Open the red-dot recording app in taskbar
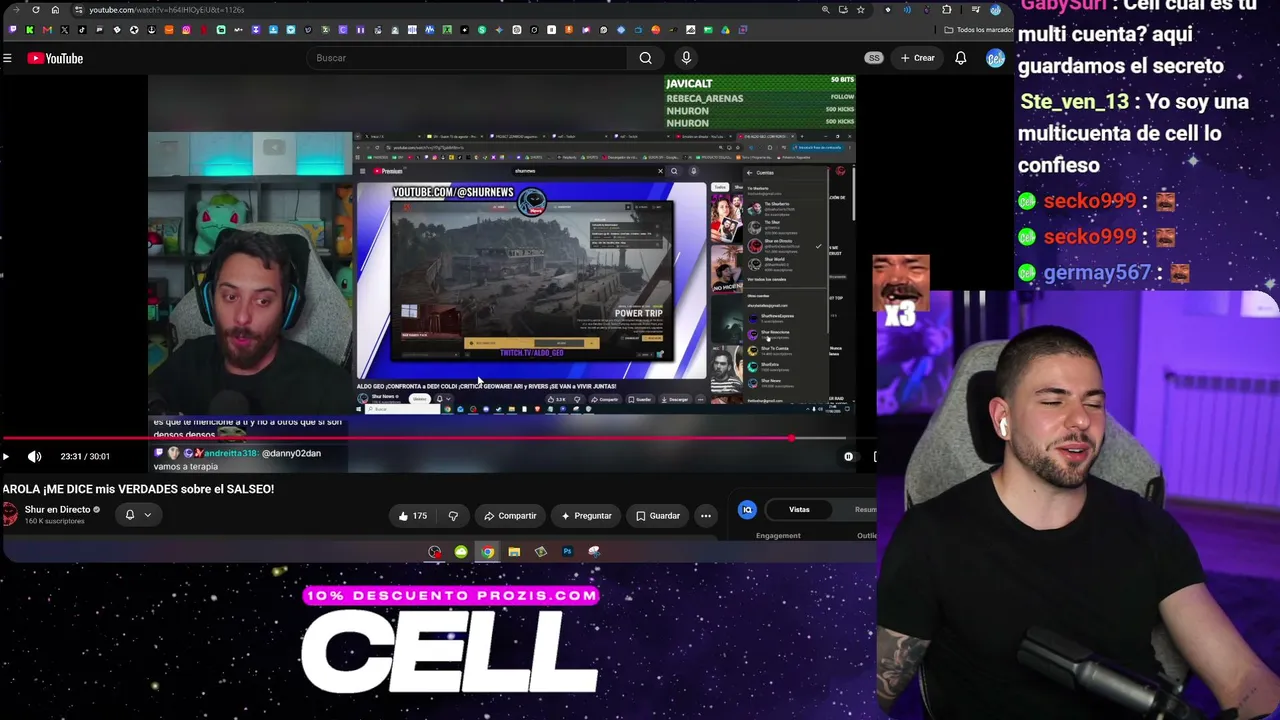Screen dimensions: 1280x720 pyautogui.click(x=434, y=552)
